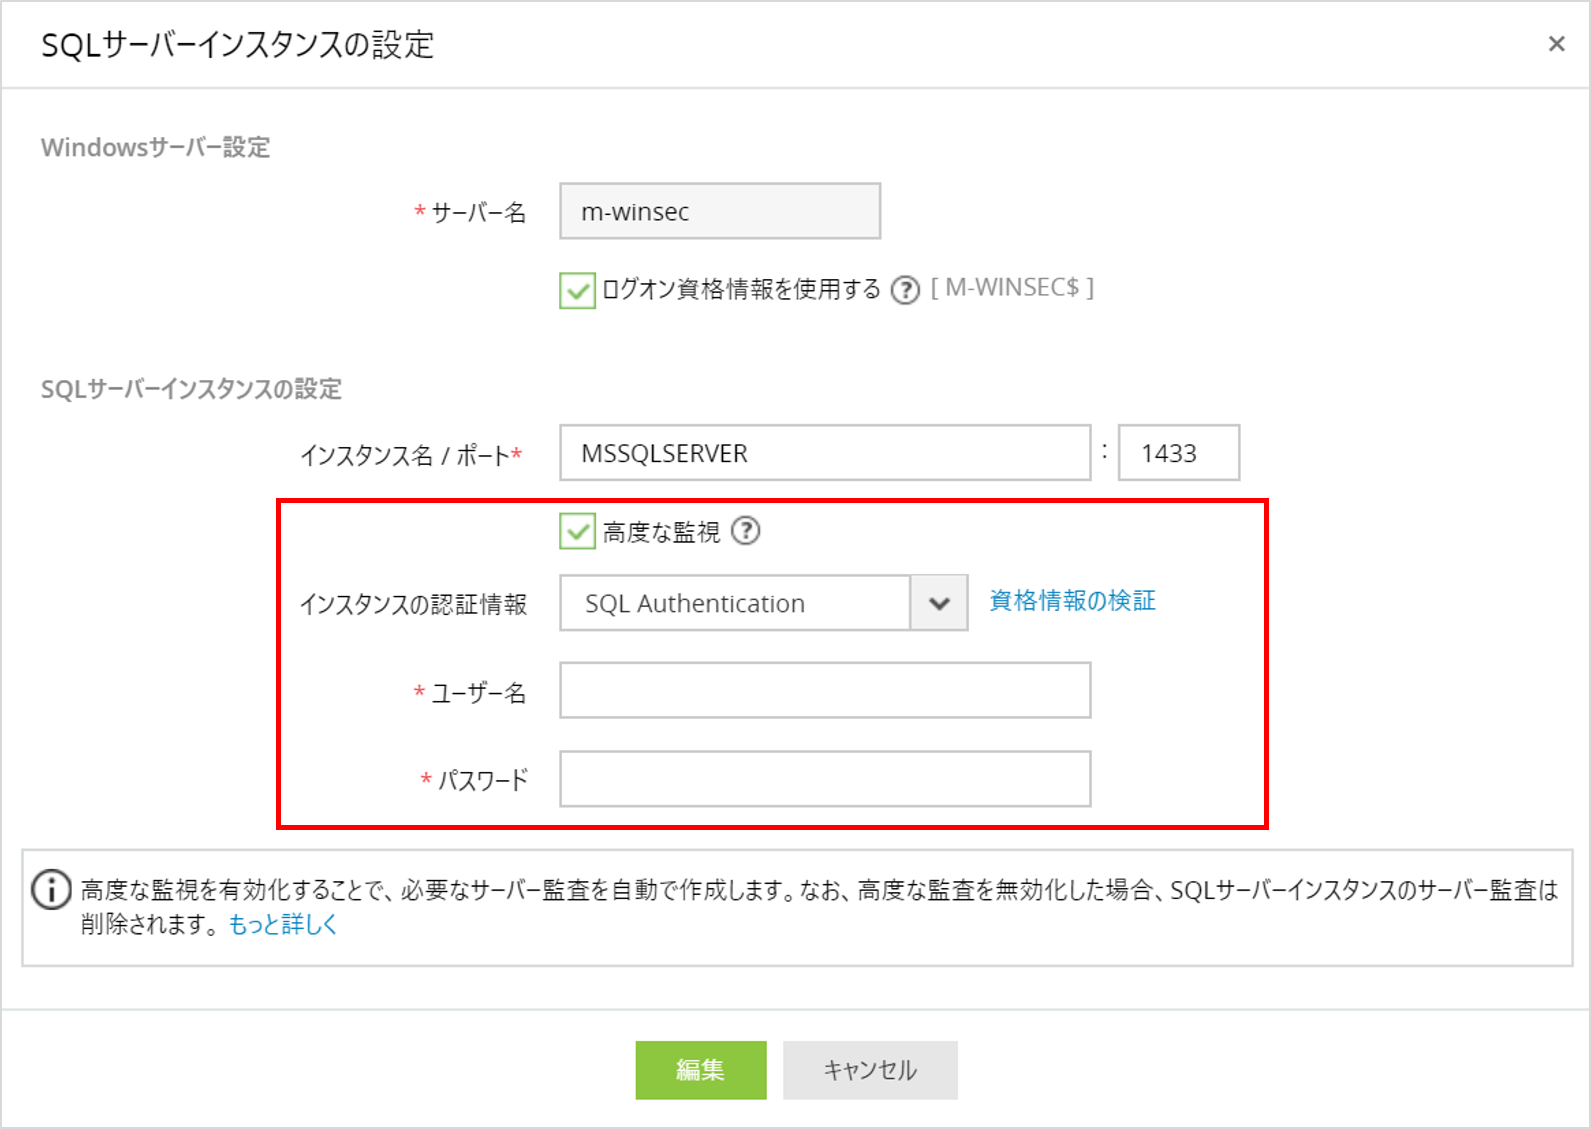This screenshot has height=1129, width=1591.
Task: Click help icon next to 高度な監視
Action: pyautogui.click(x=745, y=531)
